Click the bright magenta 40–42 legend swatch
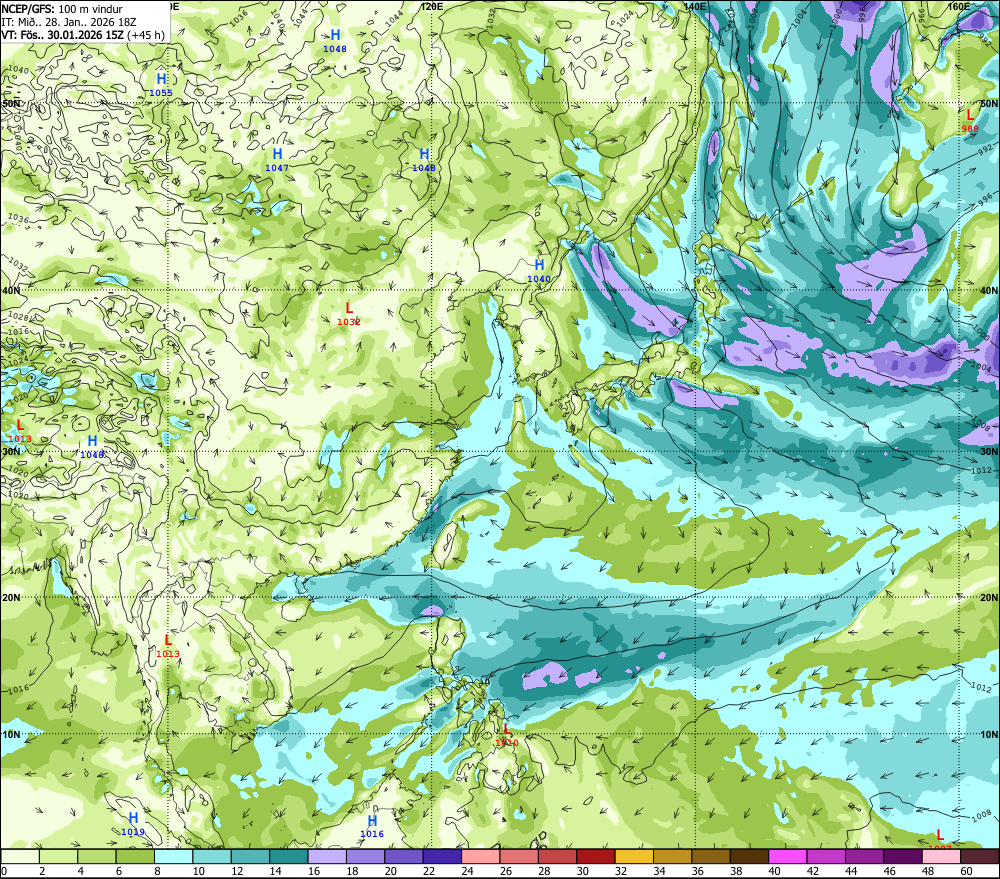 coord(788,856)
